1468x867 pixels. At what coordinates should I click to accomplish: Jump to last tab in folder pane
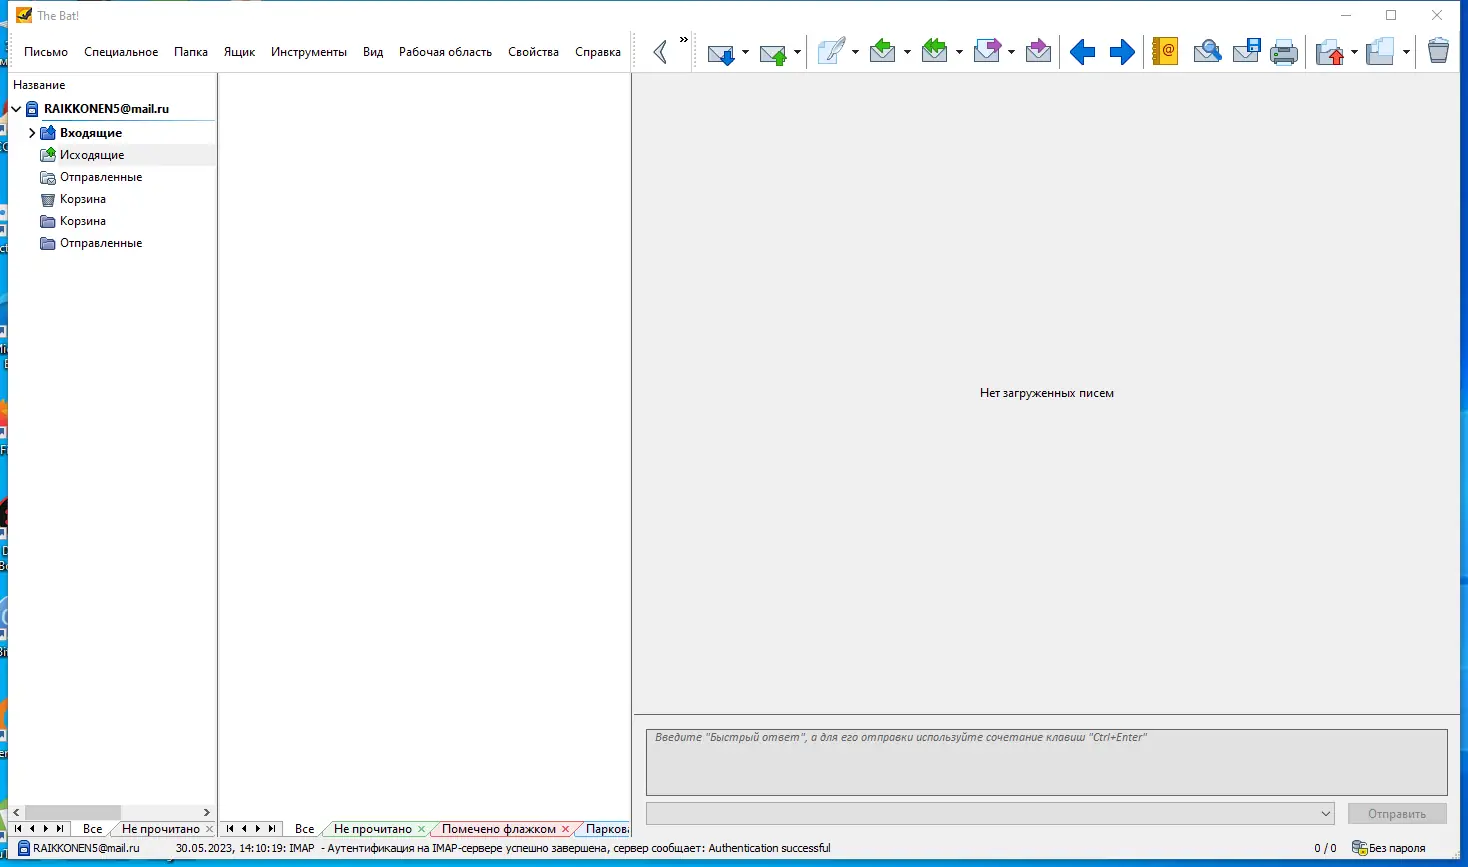60,829
